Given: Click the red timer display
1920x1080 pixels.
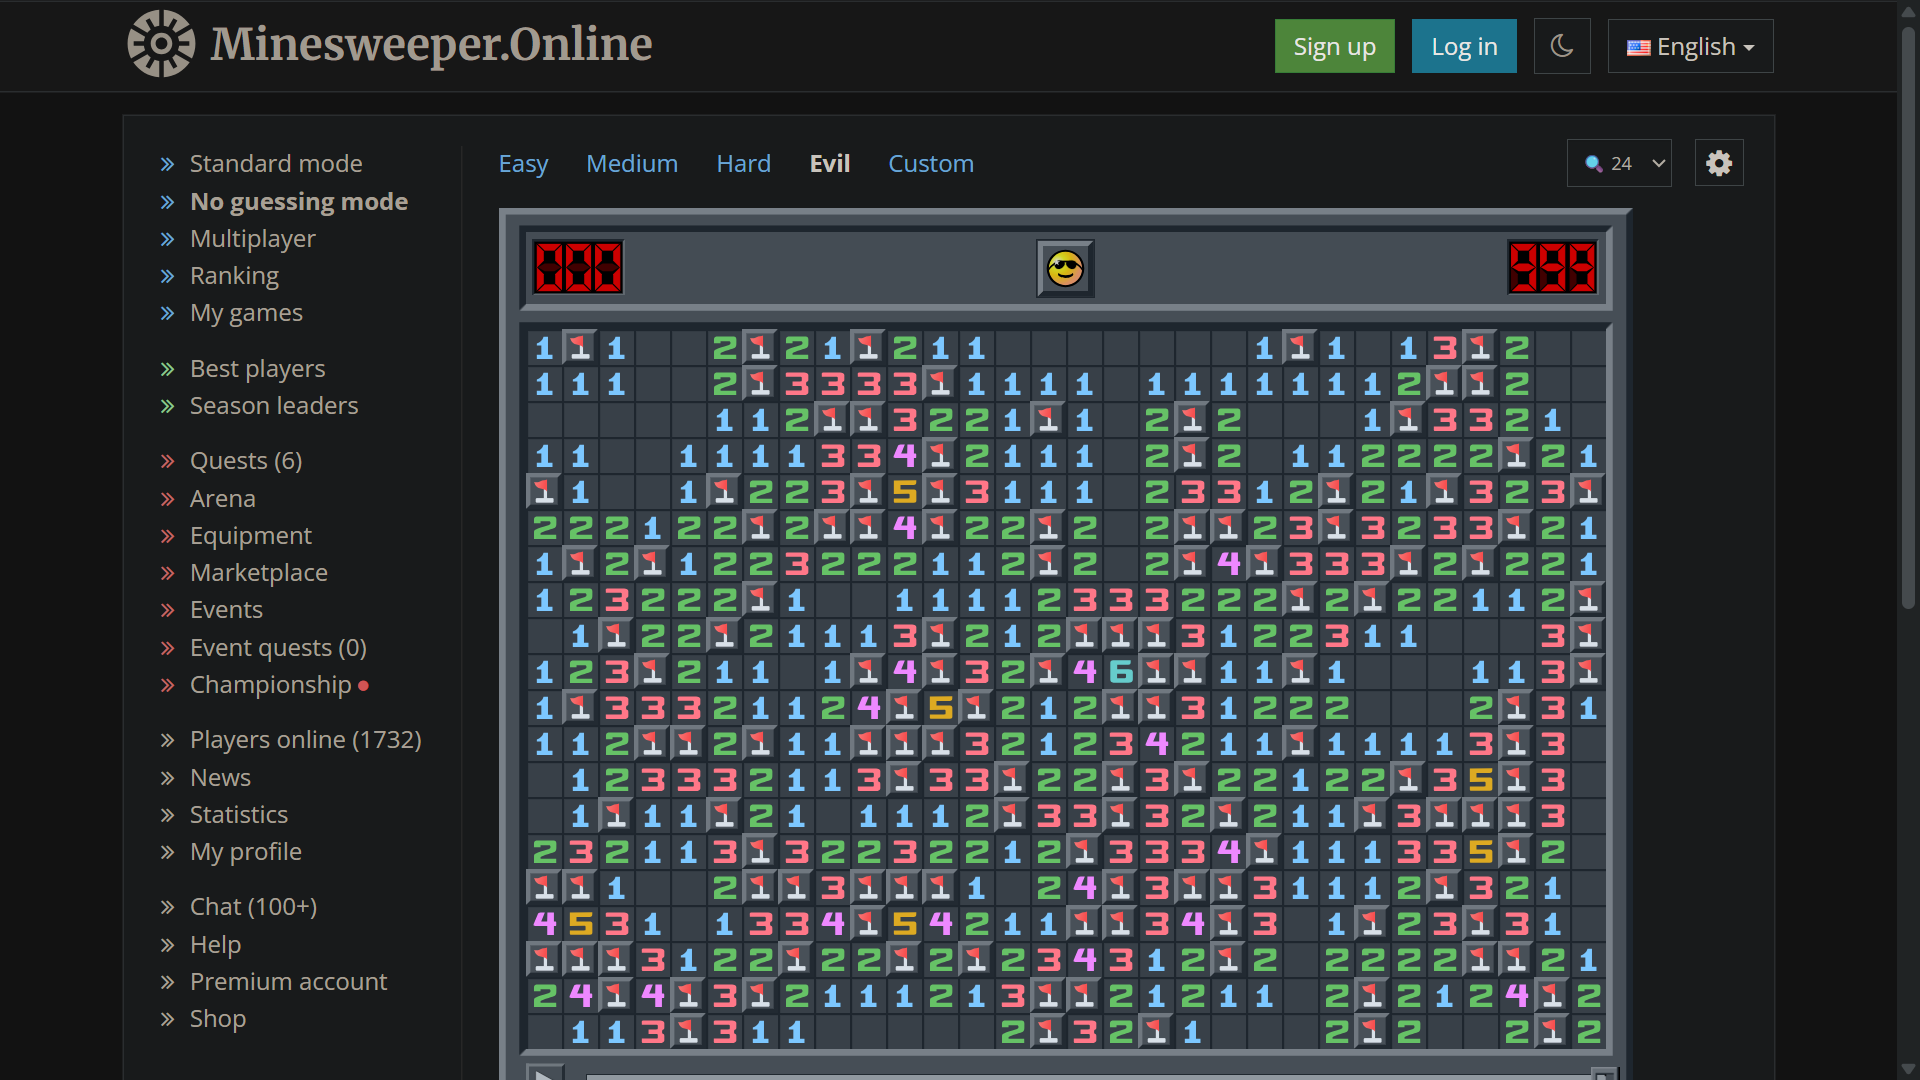Looking at the screenshot, I should point(1552,268).
